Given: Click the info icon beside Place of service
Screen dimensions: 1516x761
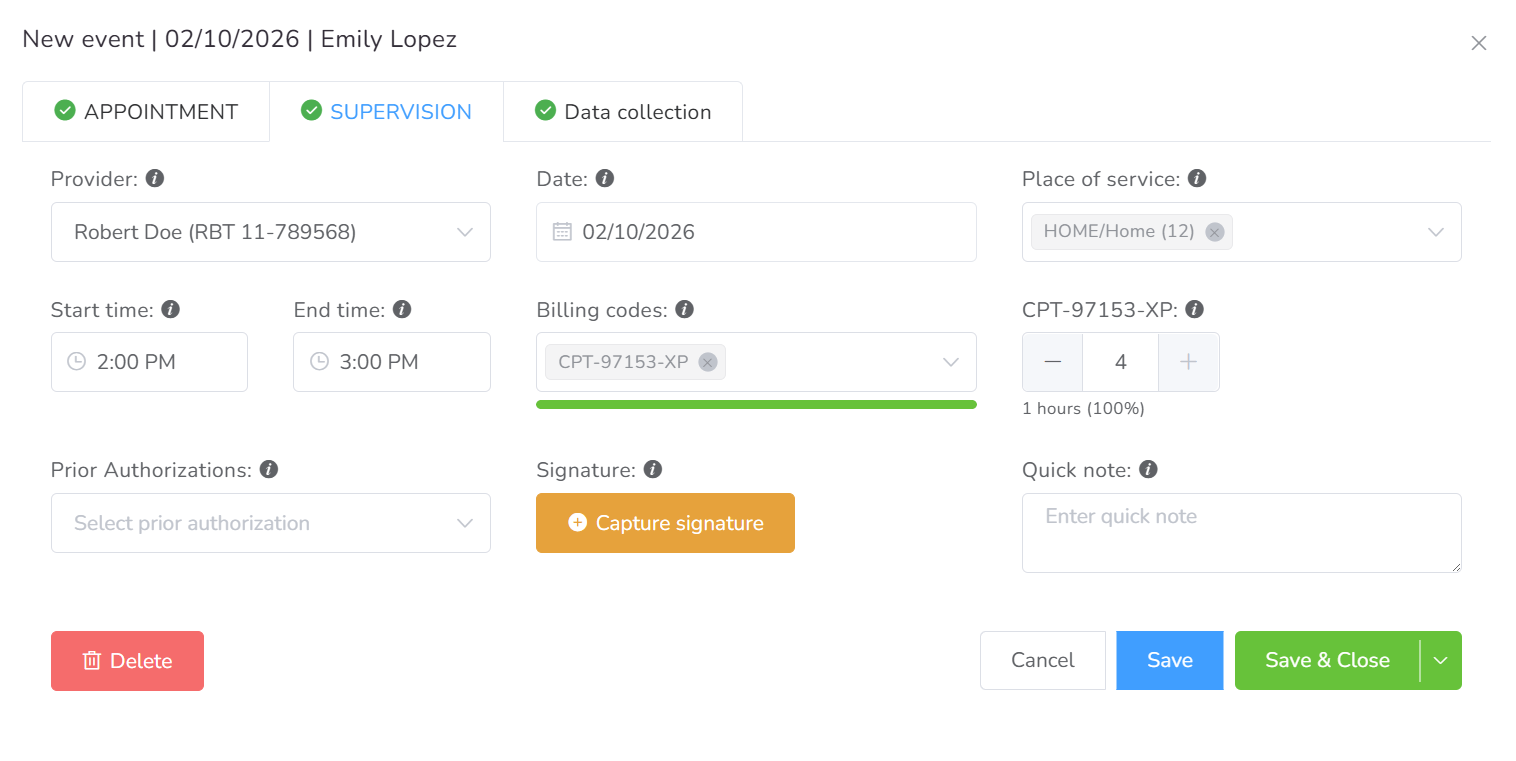Looking at the screenshot, I should coord(1196,179).
